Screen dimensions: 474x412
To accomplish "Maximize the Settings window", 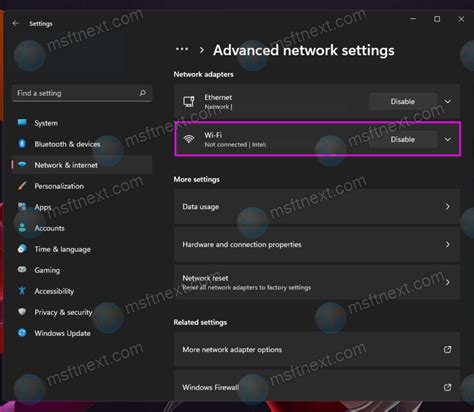I will coord(437,19).
